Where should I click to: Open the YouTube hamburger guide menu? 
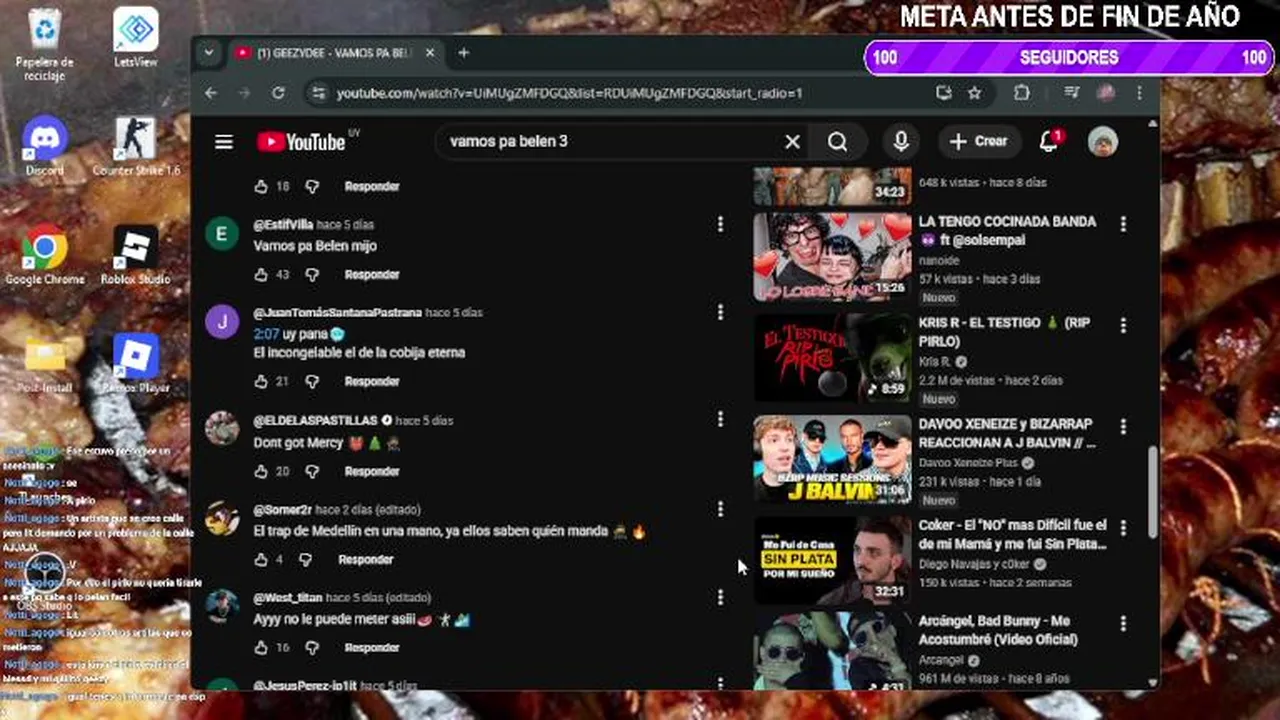224,142
